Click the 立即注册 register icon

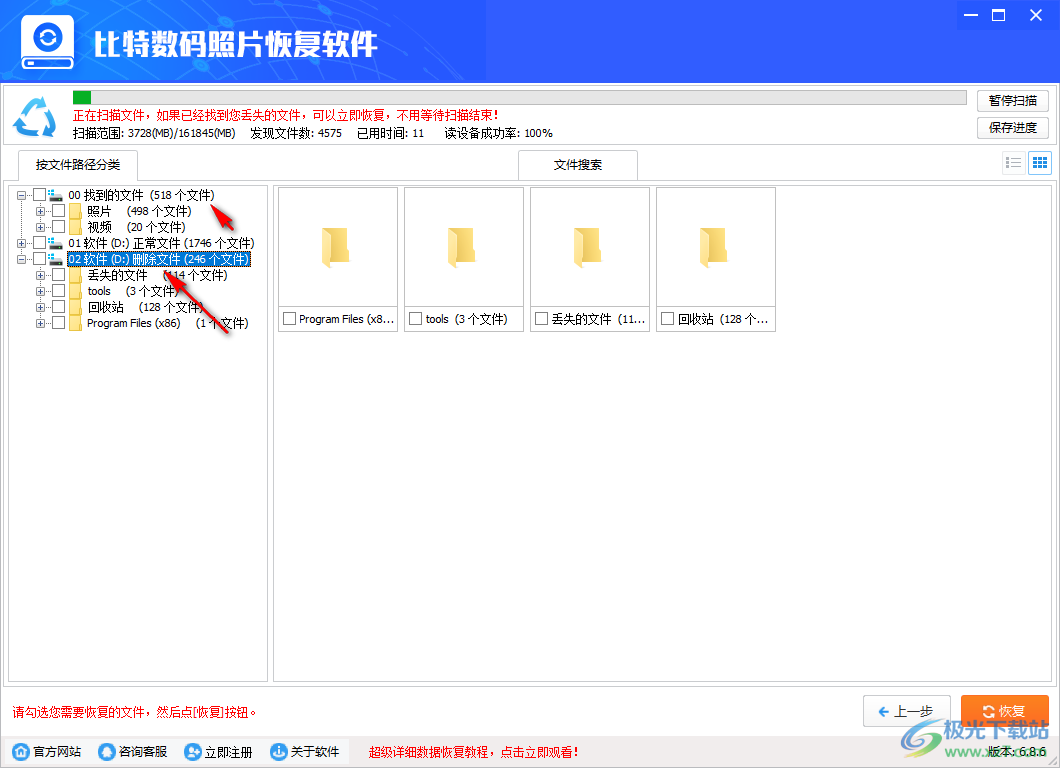[x=190, y=751]
